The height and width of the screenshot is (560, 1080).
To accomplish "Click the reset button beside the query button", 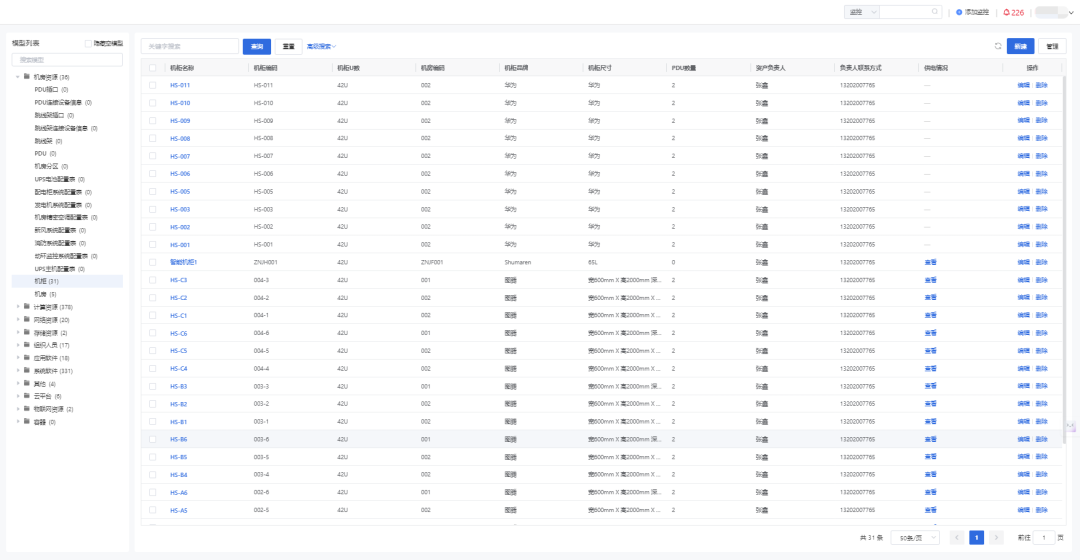I will (289, 46).
